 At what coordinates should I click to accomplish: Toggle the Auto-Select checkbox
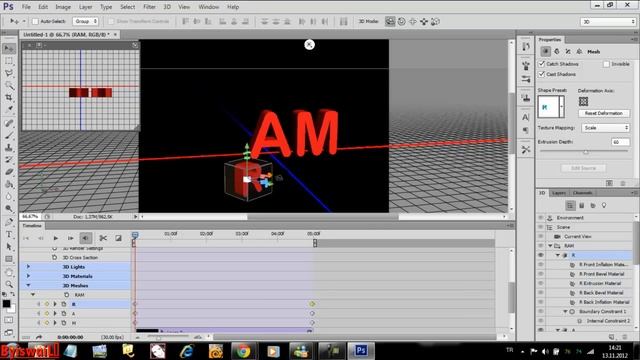tap(35, 21)
